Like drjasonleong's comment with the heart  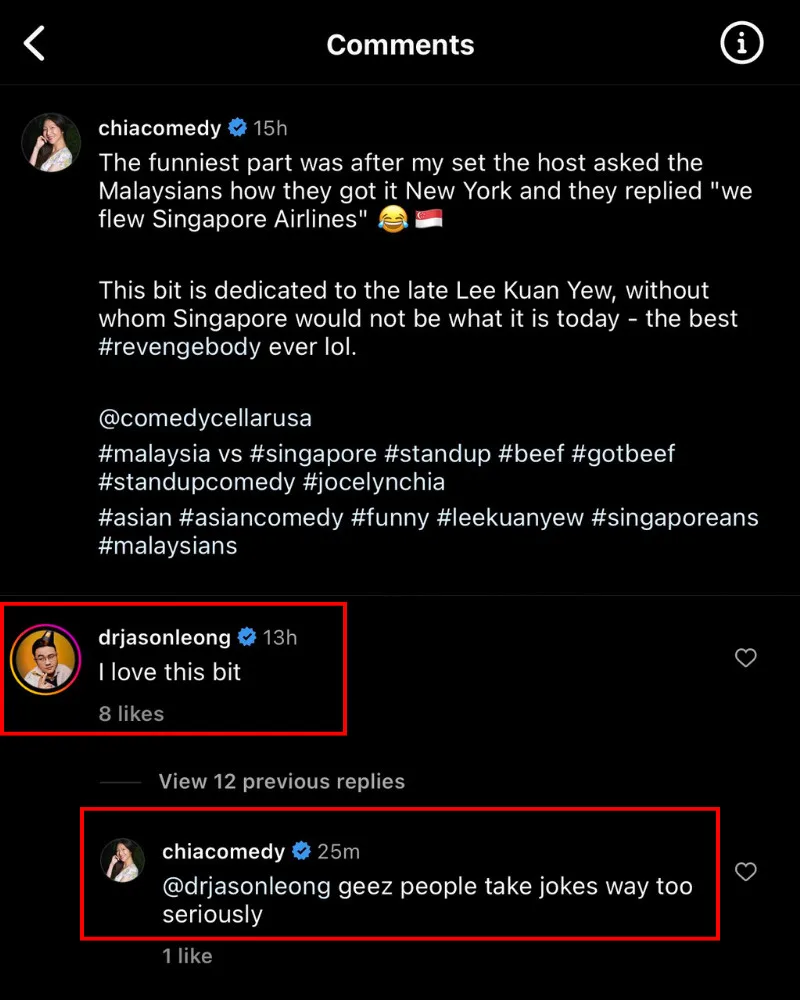(x=745, y=658)
